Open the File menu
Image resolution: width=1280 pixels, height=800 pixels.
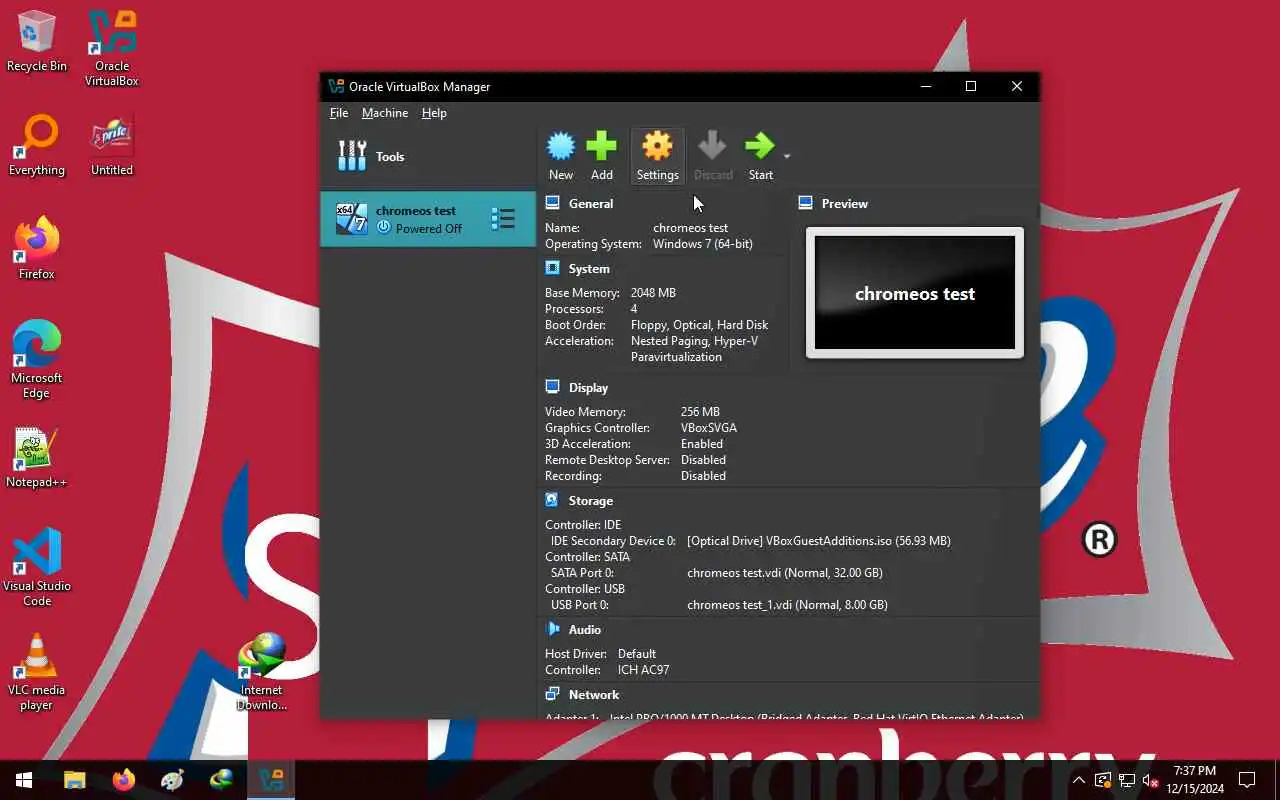pos(339,113)
